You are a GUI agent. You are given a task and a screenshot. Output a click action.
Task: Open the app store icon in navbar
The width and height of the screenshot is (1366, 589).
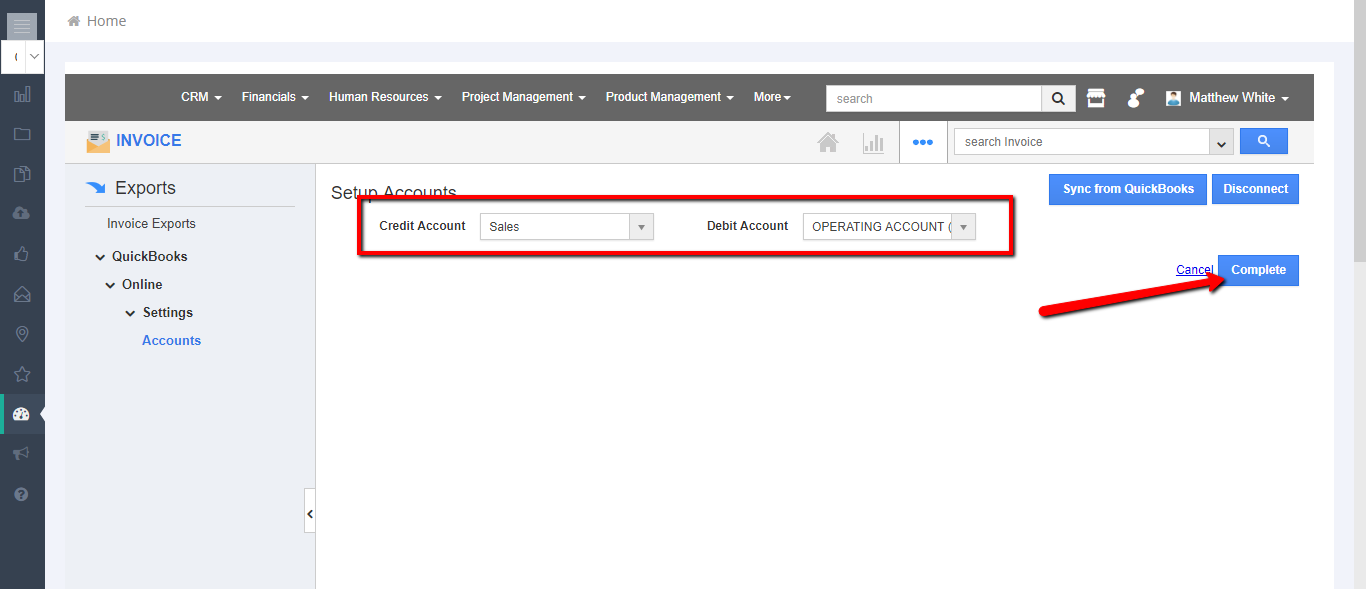1096,98
